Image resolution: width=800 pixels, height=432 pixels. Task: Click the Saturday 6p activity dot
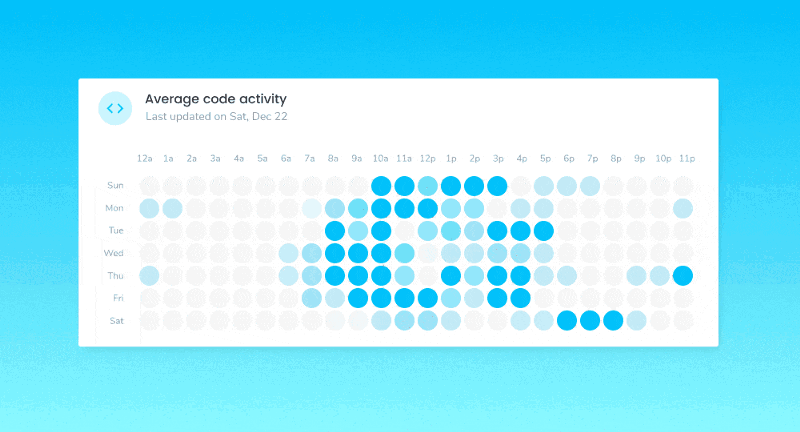566,321
